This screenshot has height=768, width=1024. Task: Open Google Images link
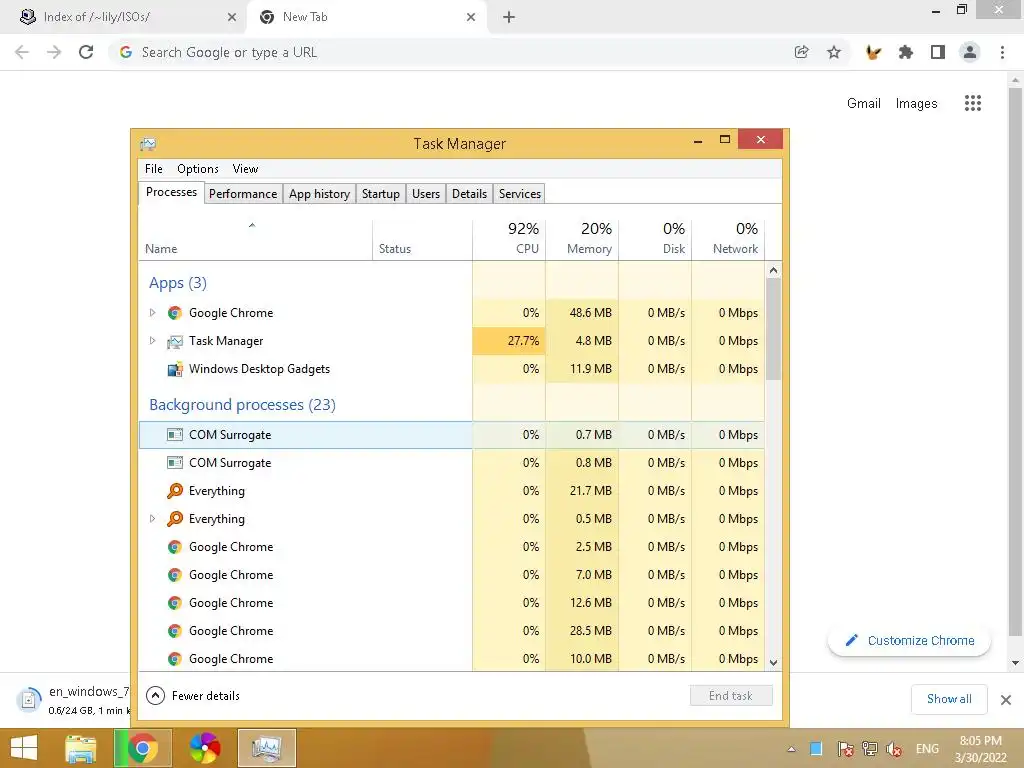916,103
